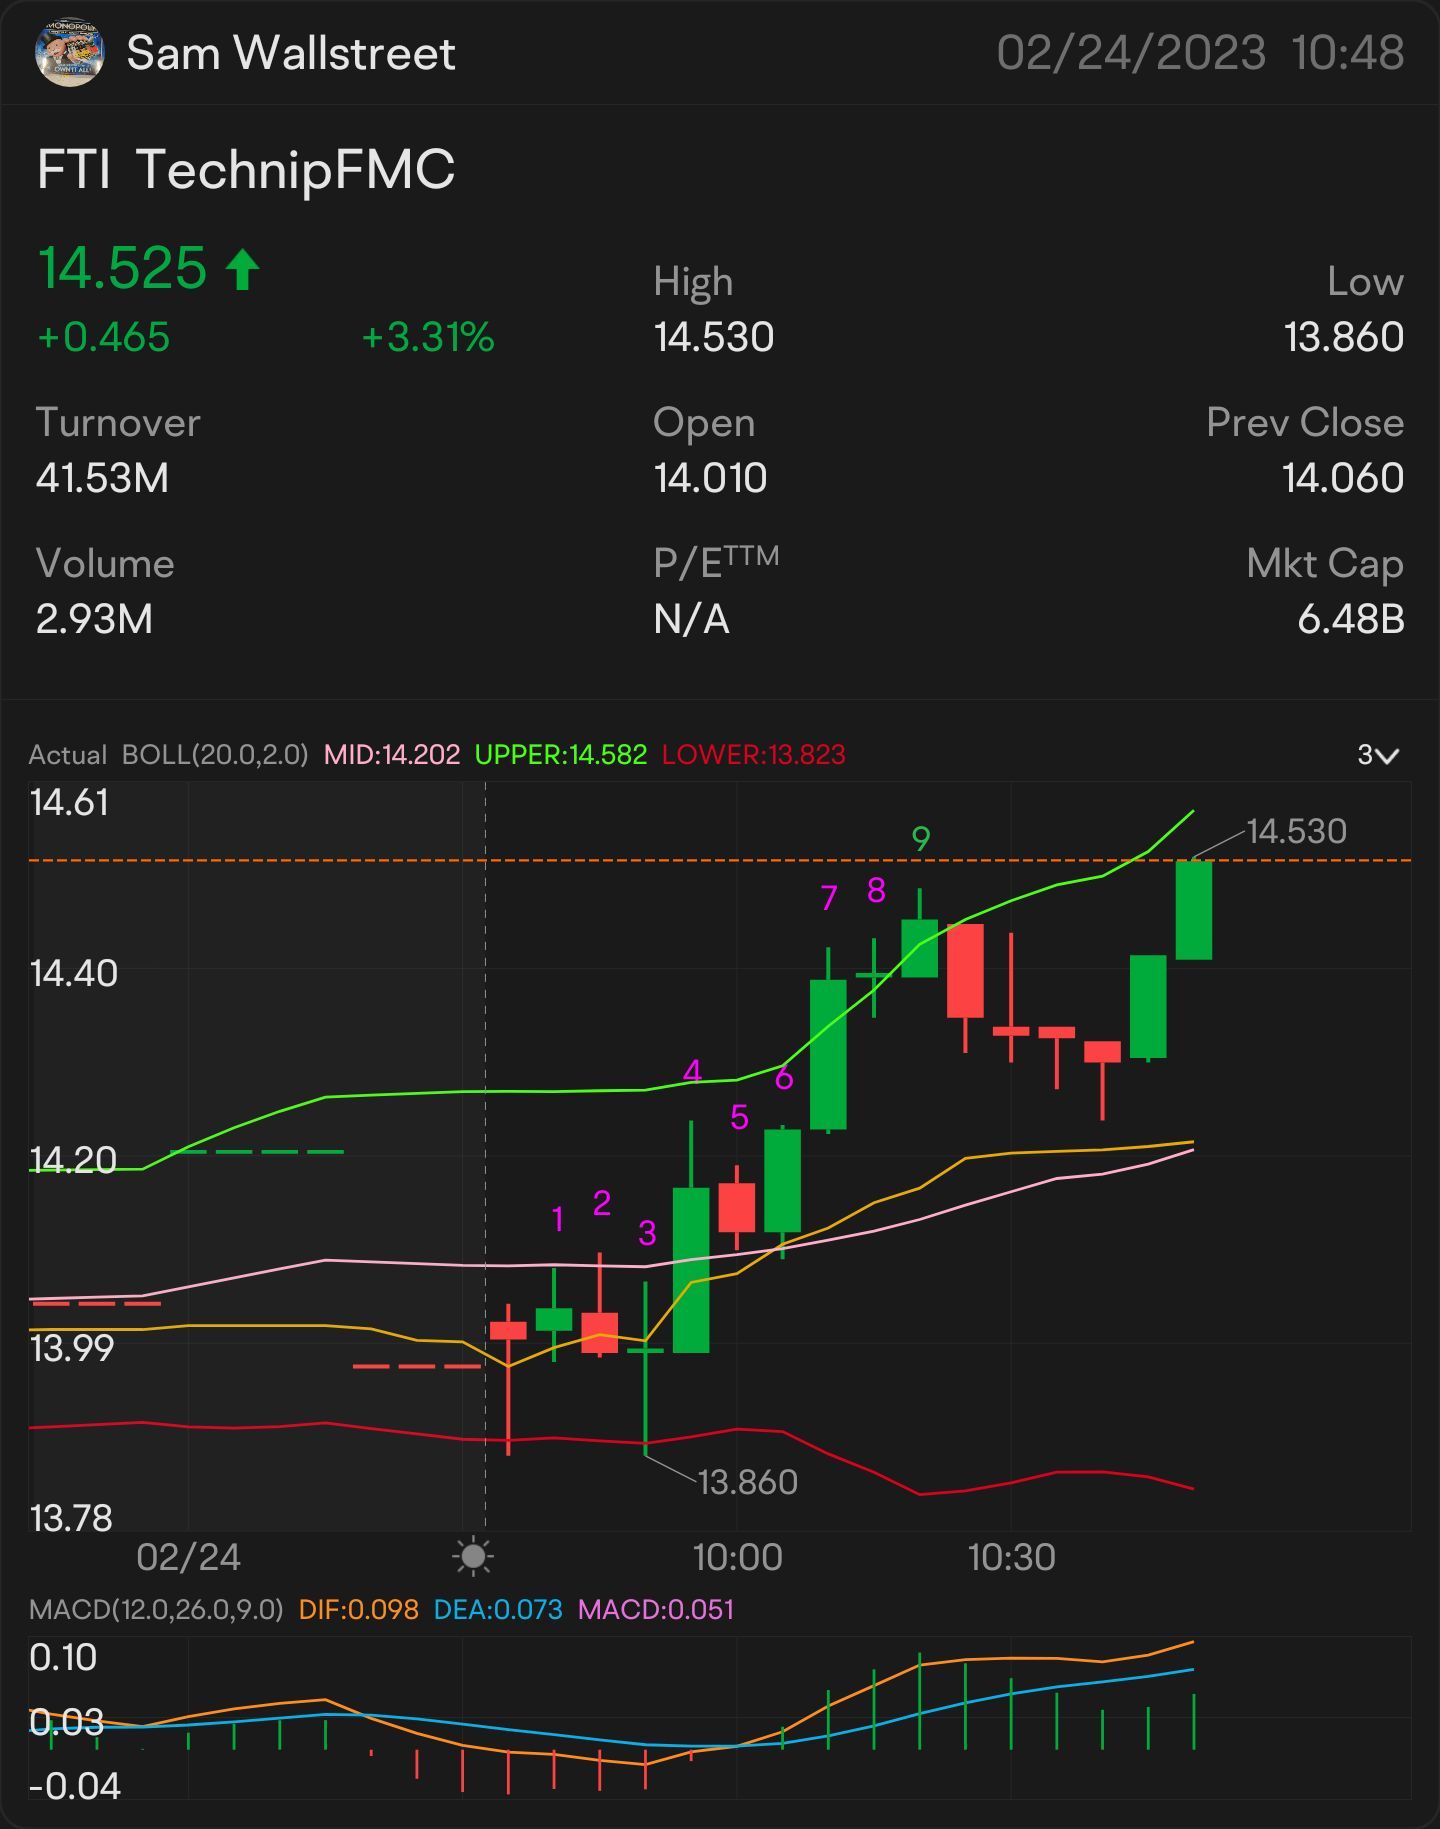Click the current price 14.525

pyautogui.click(x=122, y=268)
